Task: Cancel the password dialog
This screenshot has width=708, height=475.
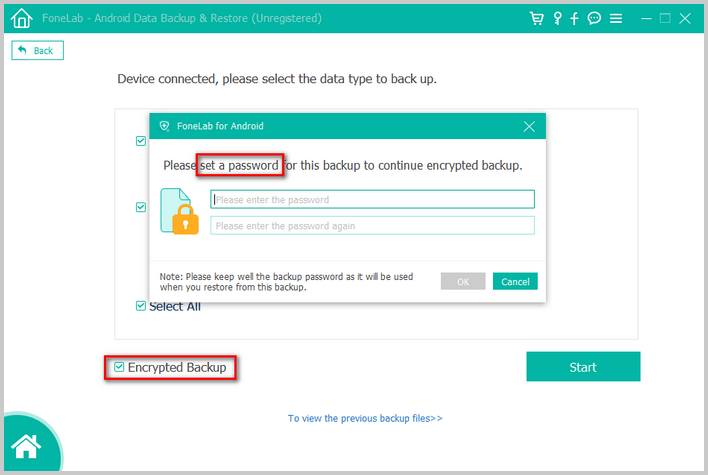Action: tap(515, 281)
